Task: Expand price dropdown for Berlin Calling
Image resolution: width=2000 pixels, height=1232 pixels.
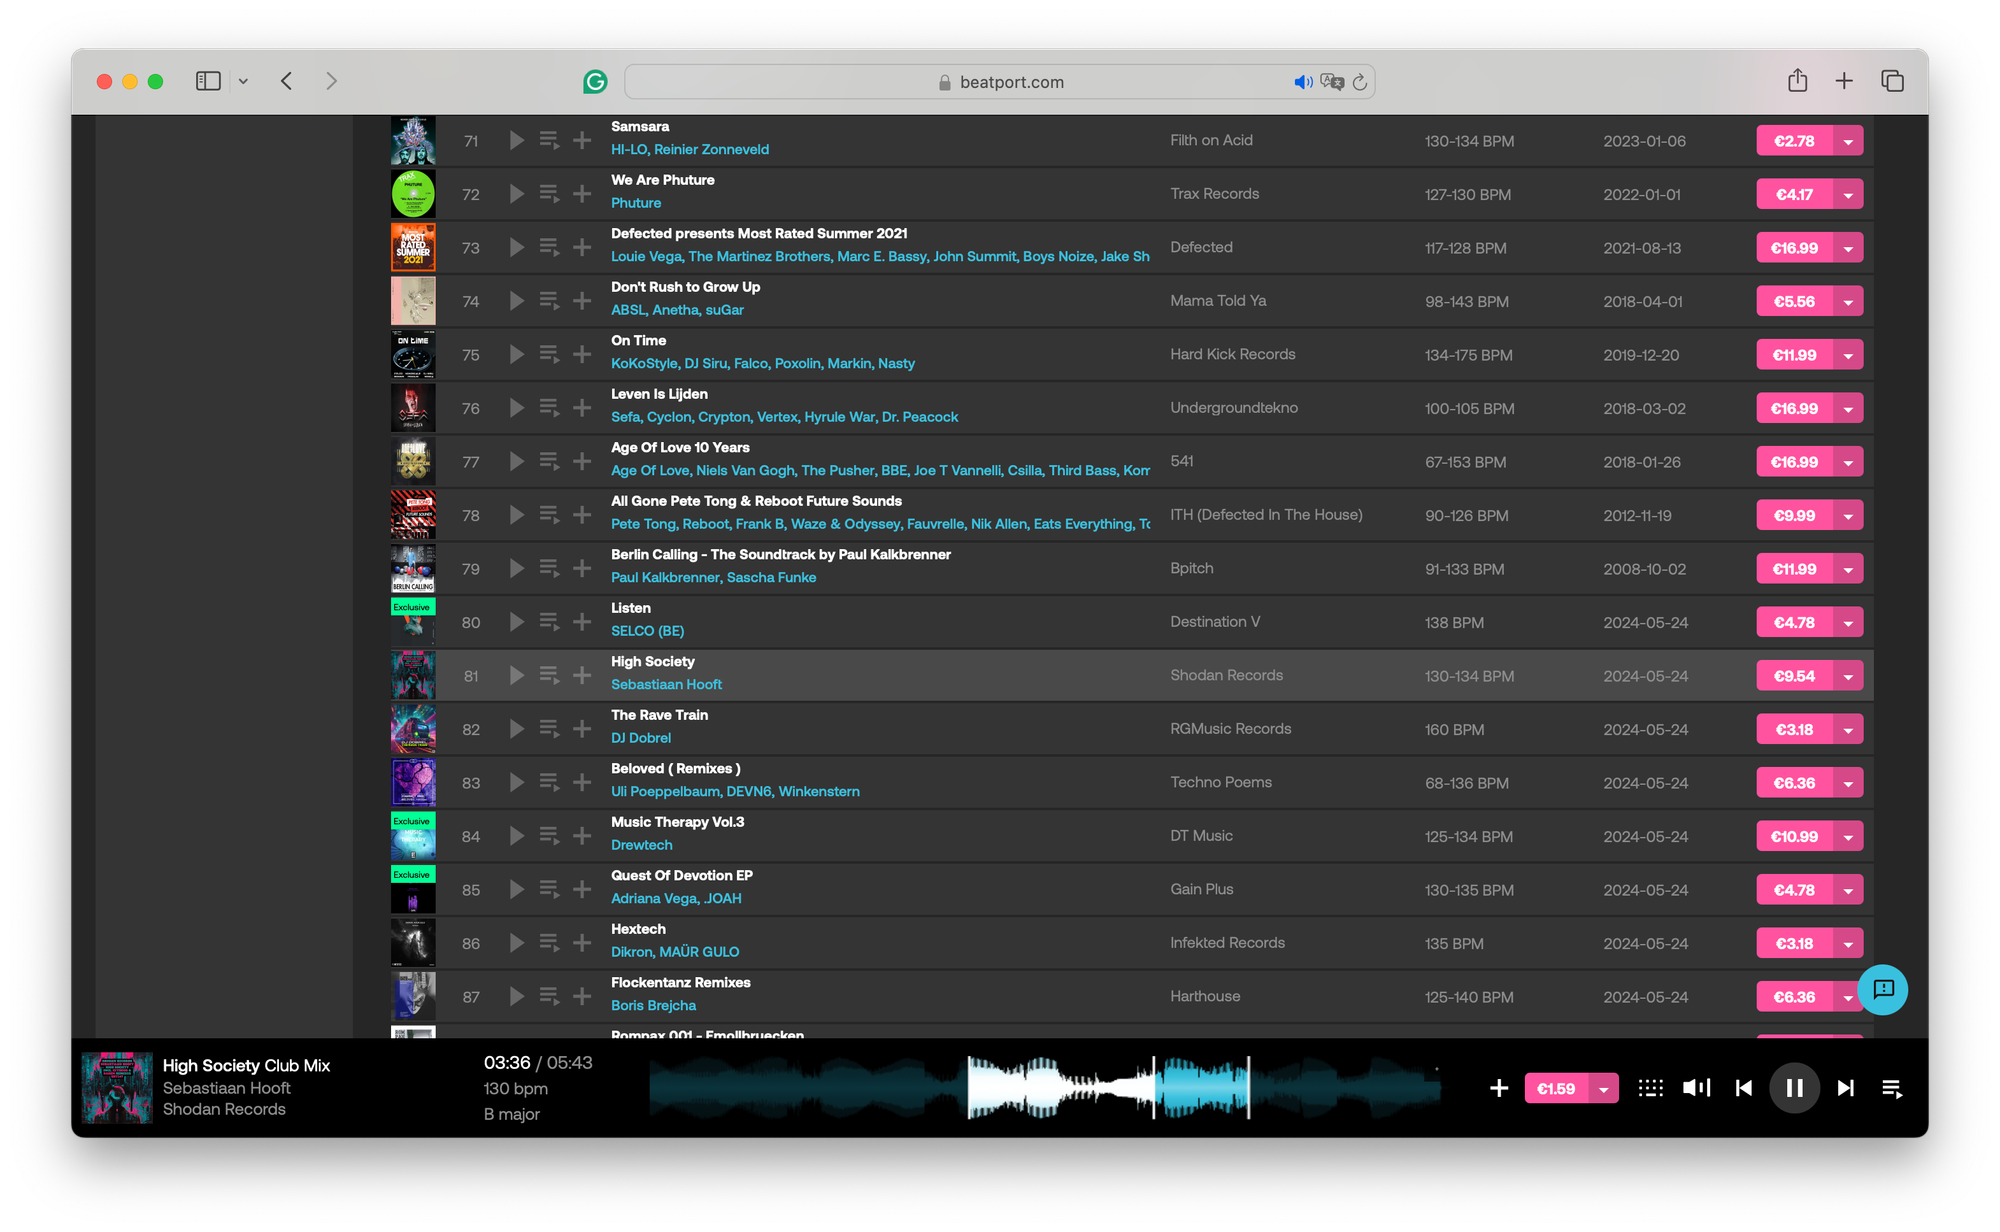Action: pyautogui.click(x=1848, y=570)
